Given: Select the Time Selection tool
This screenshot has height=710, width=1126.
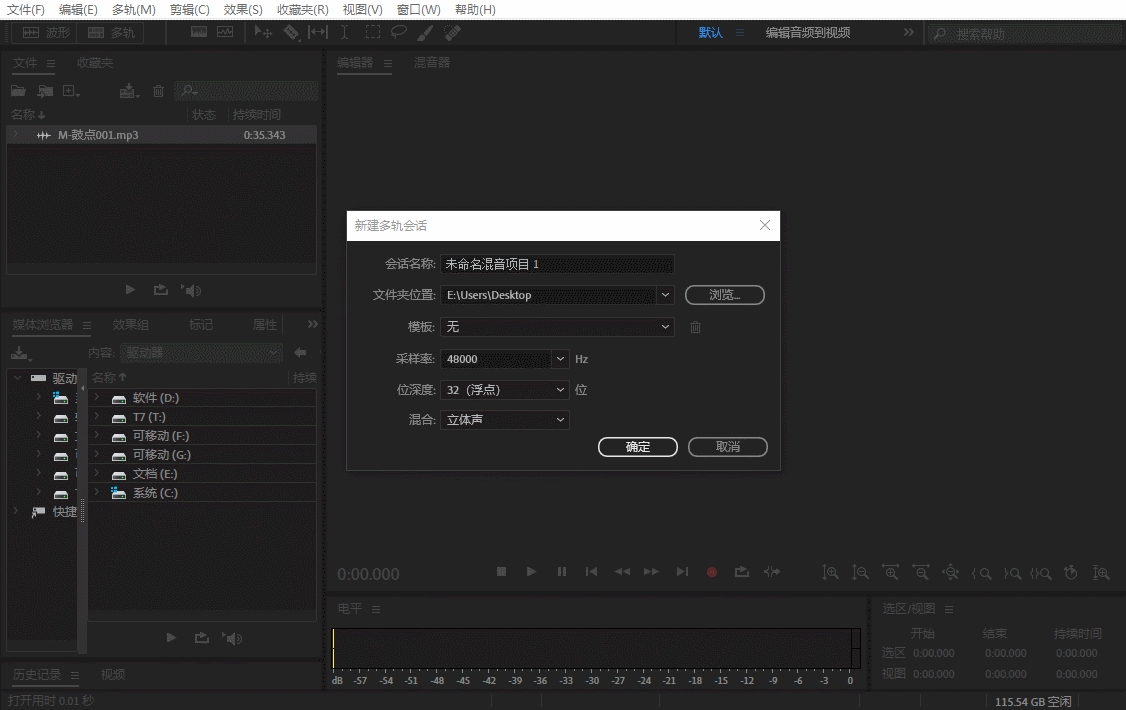Looking at the screenshot, I should [345, 33].
